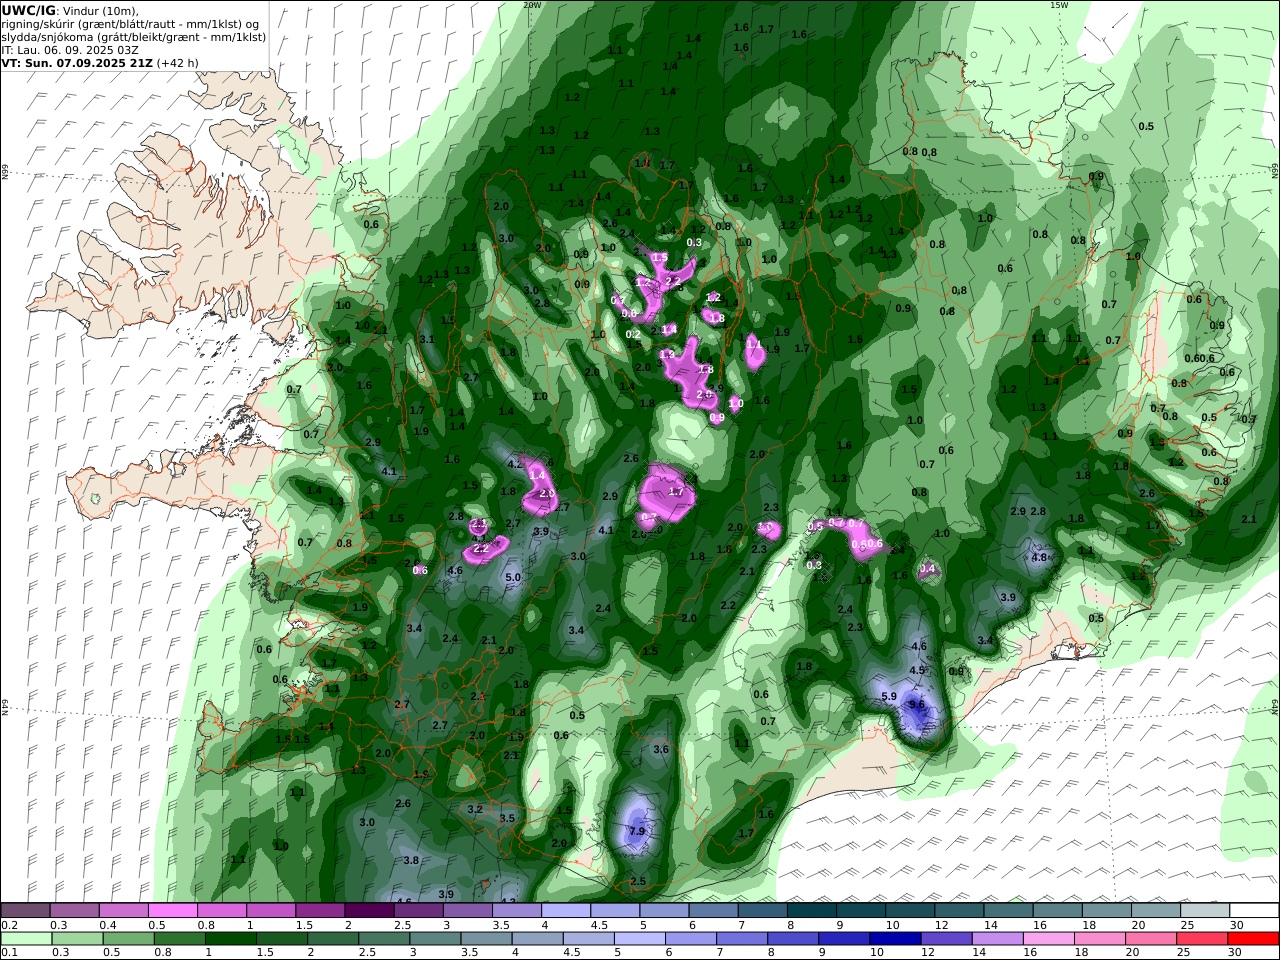Viewport: 1280px width, 960px height.
Task: Click the 5.9 precipitation value
Action: tap(888, 696)
